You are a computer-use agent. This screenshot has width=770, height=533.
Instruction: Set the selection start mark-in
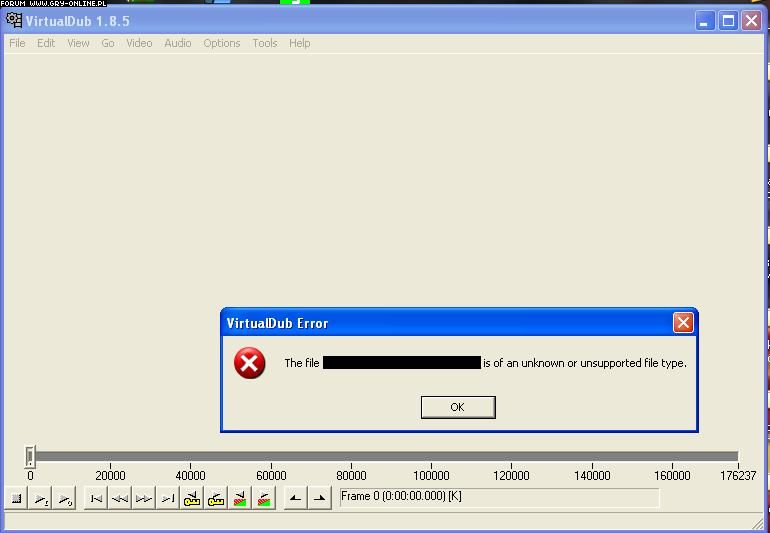coord(295,498)
